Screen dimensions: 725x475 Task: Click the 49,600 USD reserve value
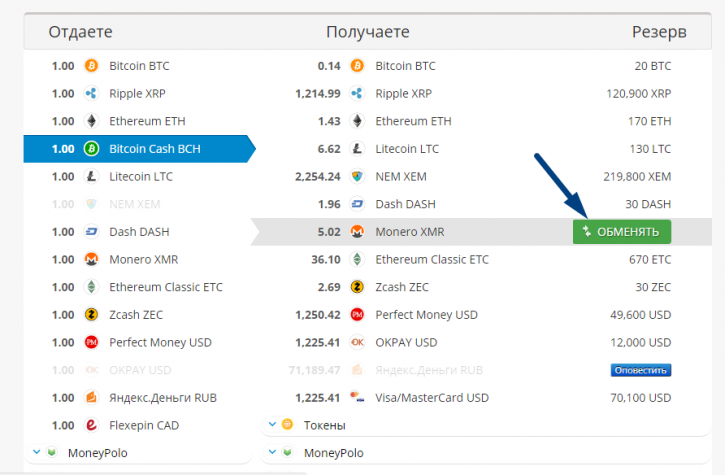tap(641, 315)
